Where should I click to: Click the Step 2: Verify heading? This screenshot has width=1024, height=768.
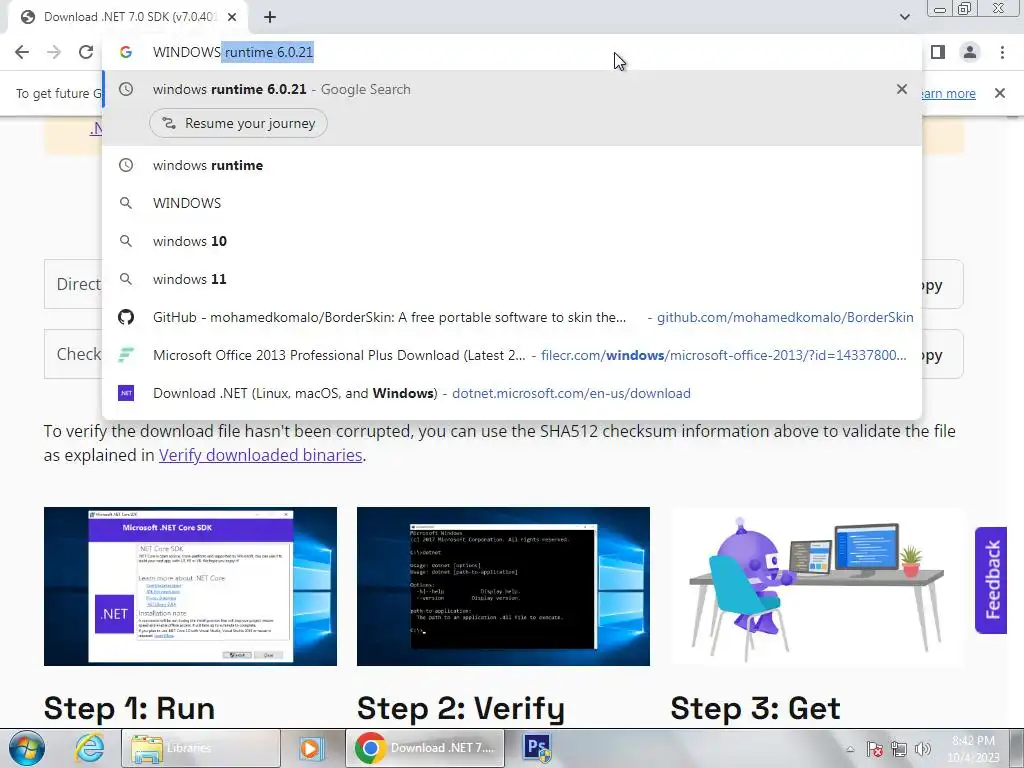coord(460,709)
